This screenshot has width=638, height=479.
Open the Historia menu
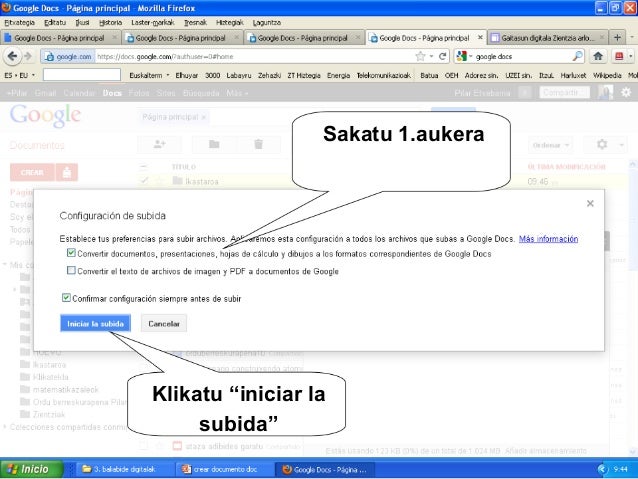pyautogui.click(x=110, y=22)
